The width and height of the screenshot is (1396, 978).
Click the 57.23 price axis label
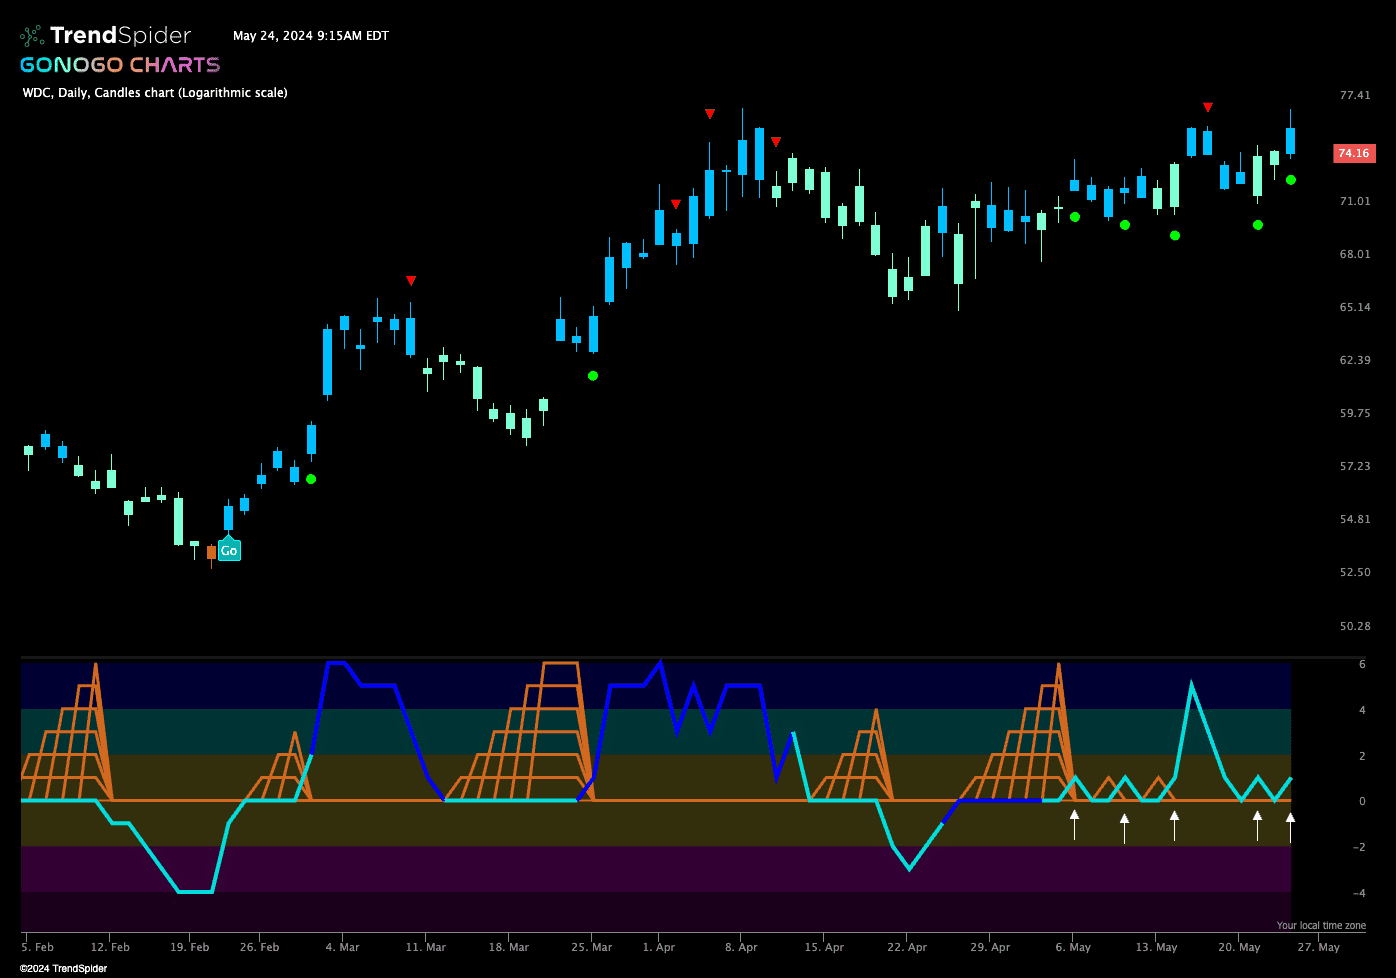(x=1355, y=466)
